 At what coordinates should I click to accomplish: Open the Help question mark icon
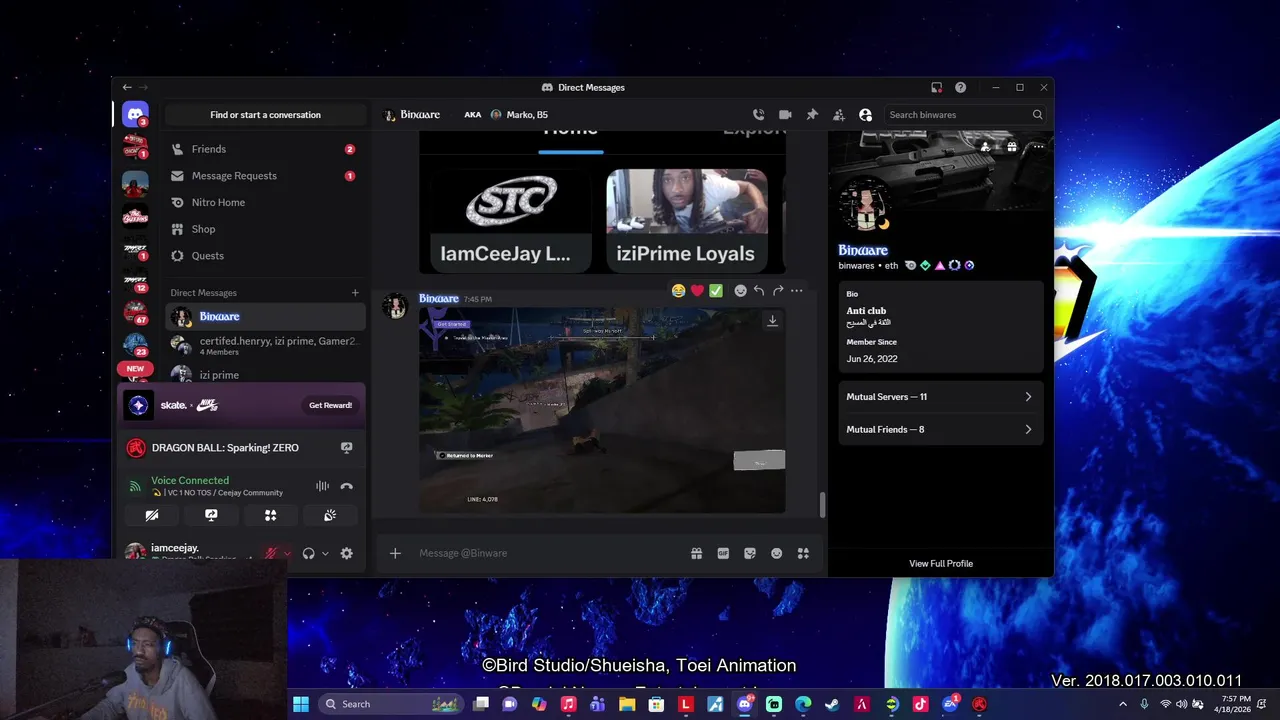tap(960, 88)
